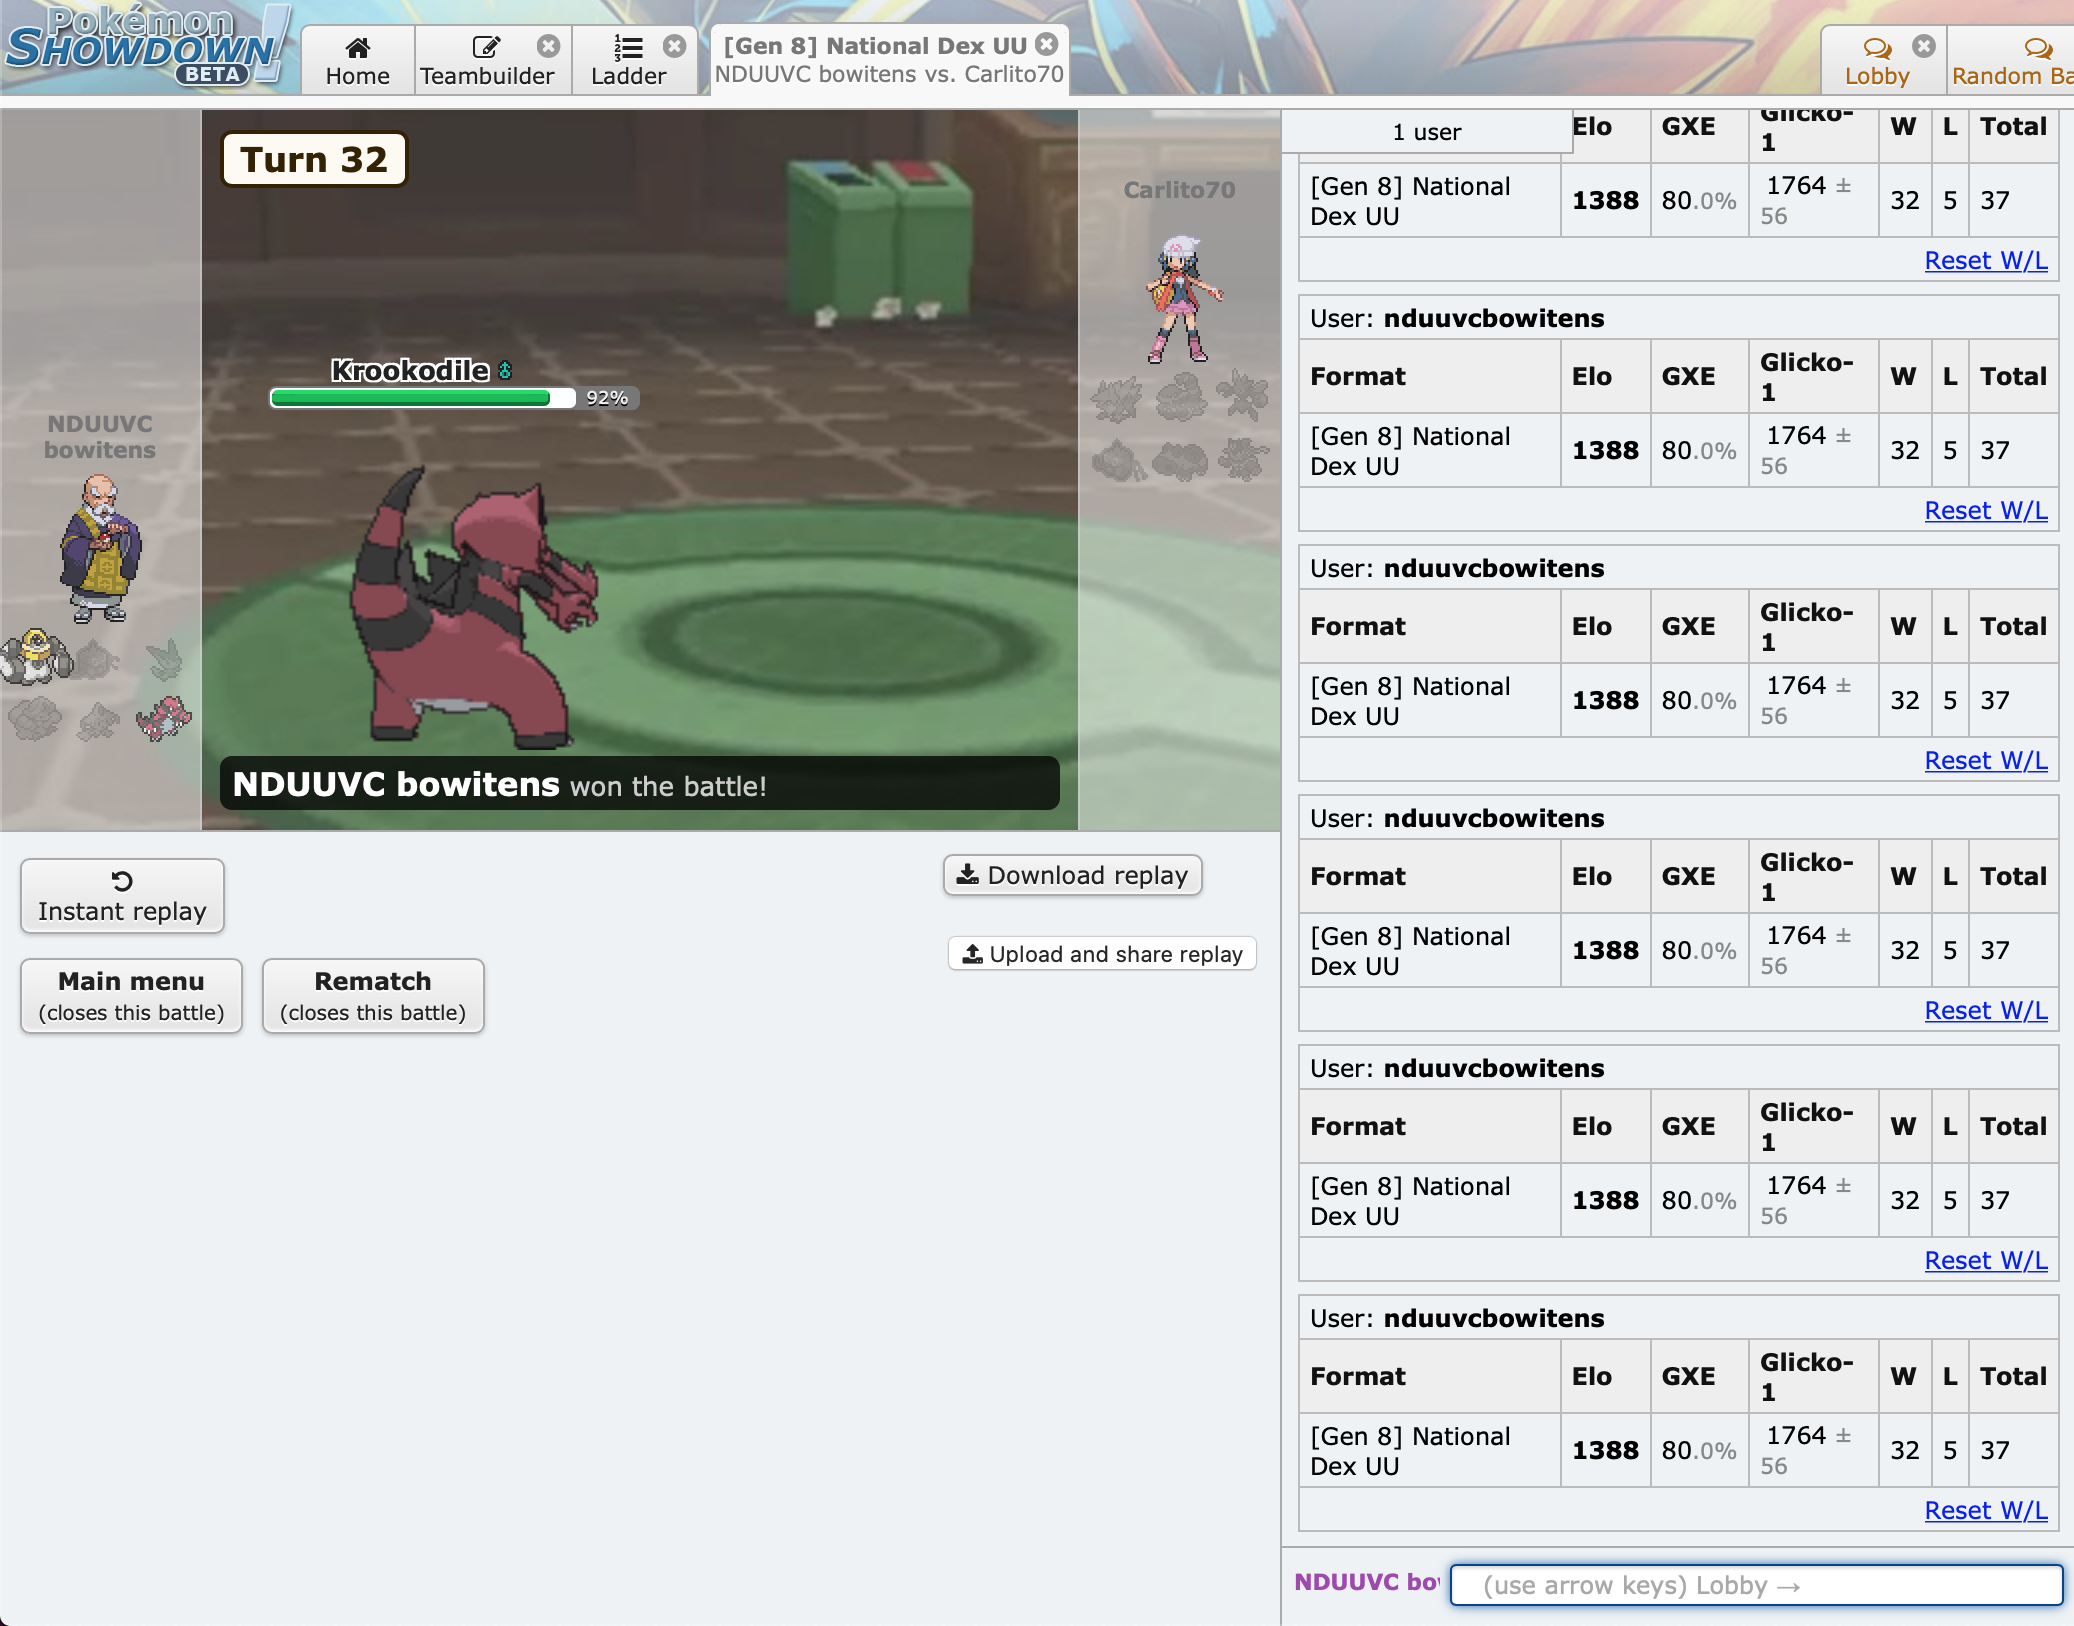Click Reset W/L just above the chat input bar's table

tap(1985, 1510)
